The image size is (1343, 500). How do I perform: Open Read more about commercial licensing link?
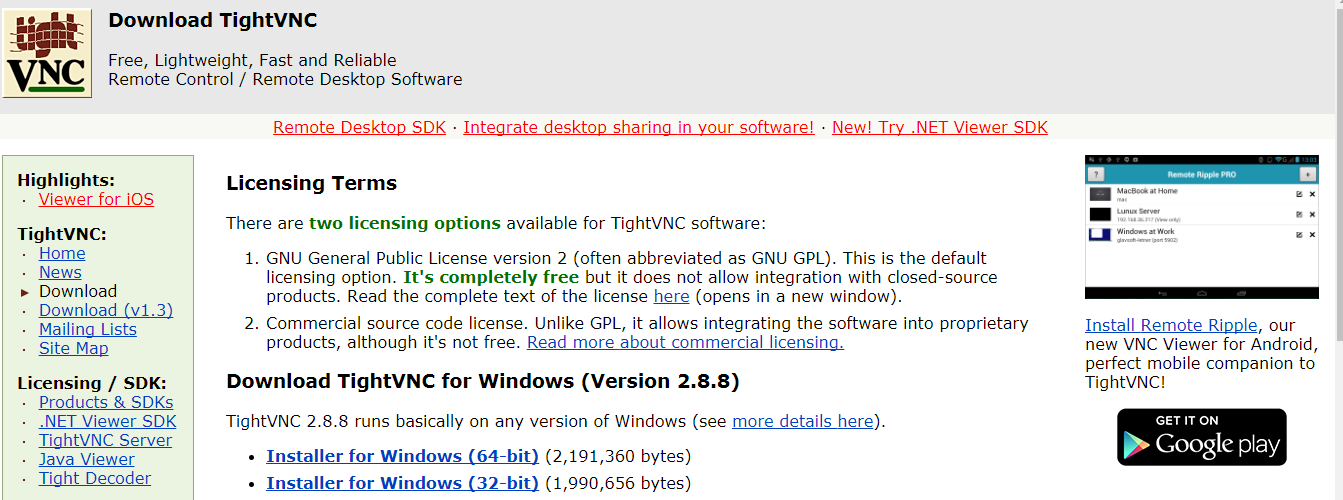(x=685, y=342)
